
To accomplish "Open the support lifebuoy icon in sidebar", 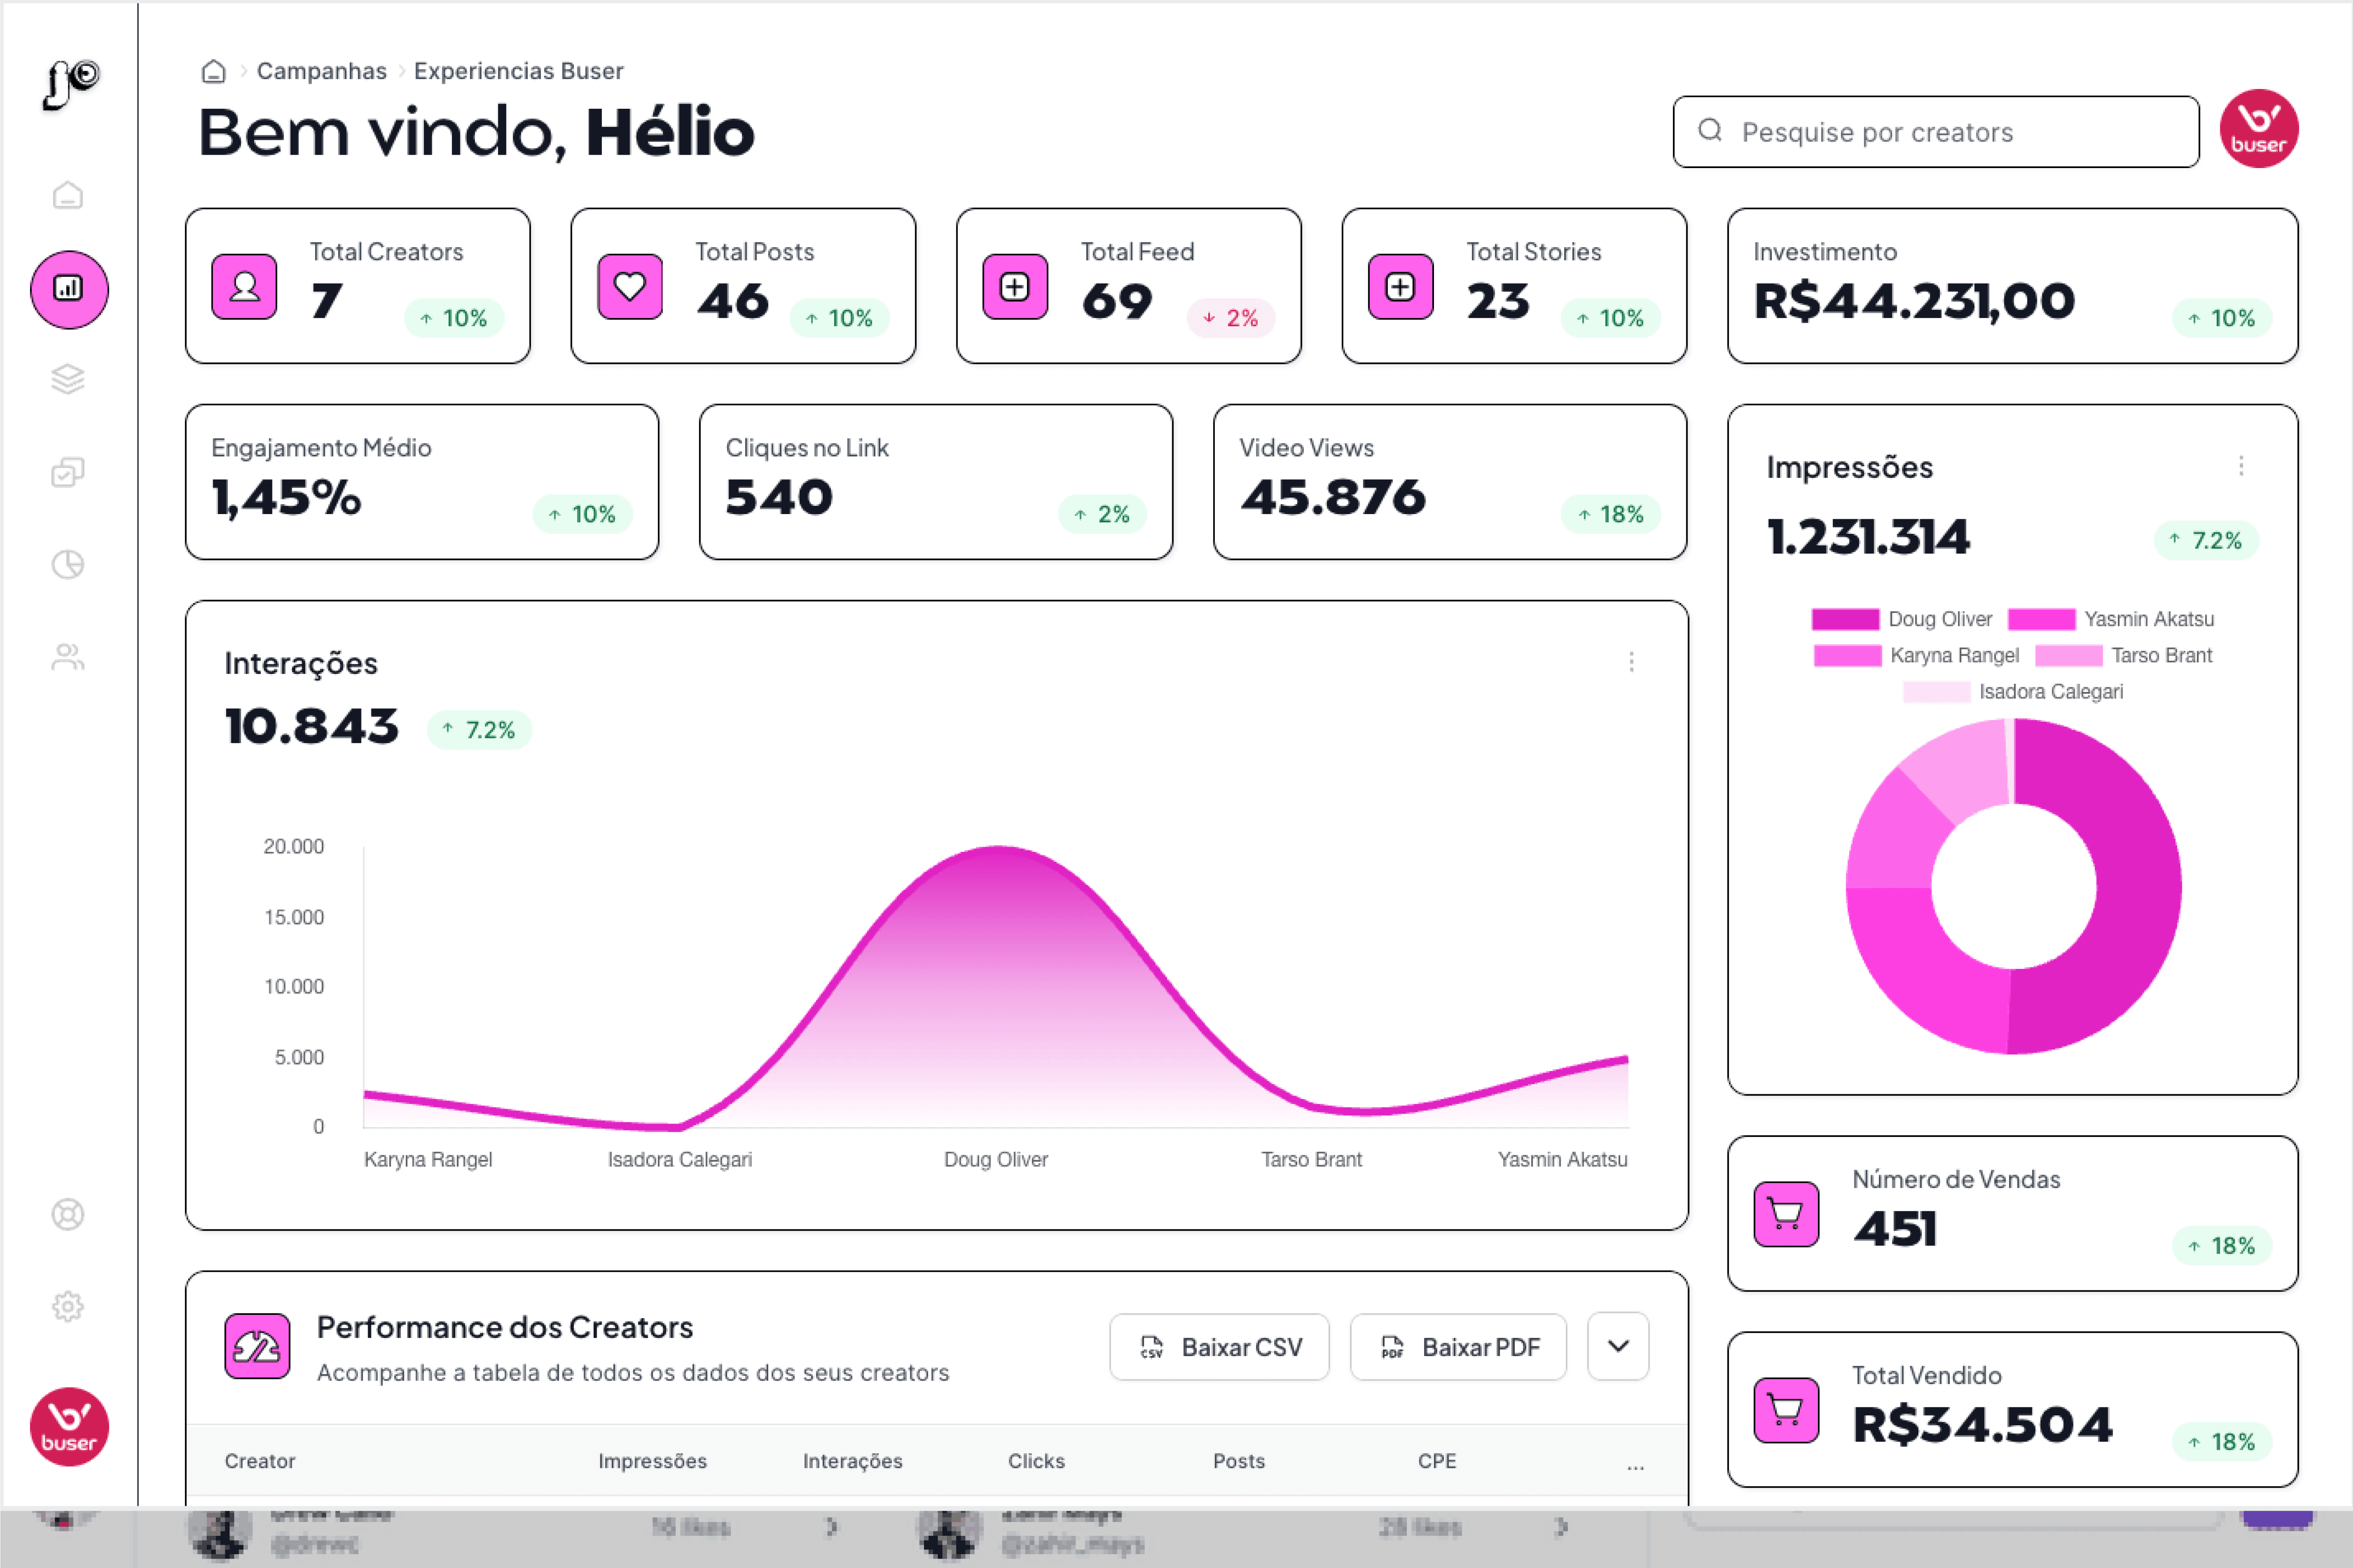I will [x=68, y=1214].
